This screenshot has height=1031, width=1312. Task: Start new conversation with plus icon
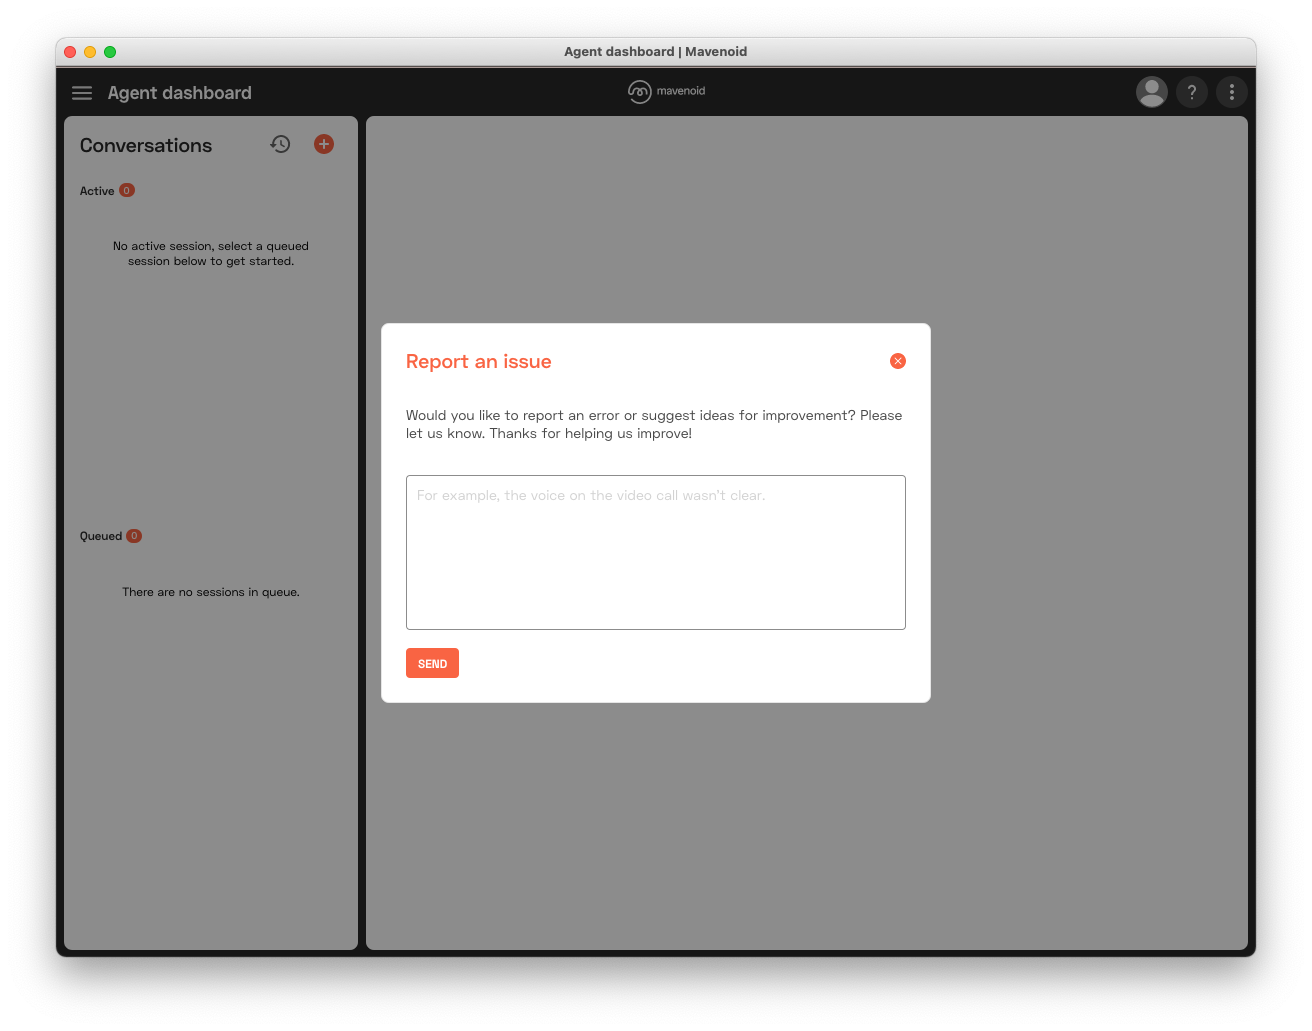(x=324, y=144)
